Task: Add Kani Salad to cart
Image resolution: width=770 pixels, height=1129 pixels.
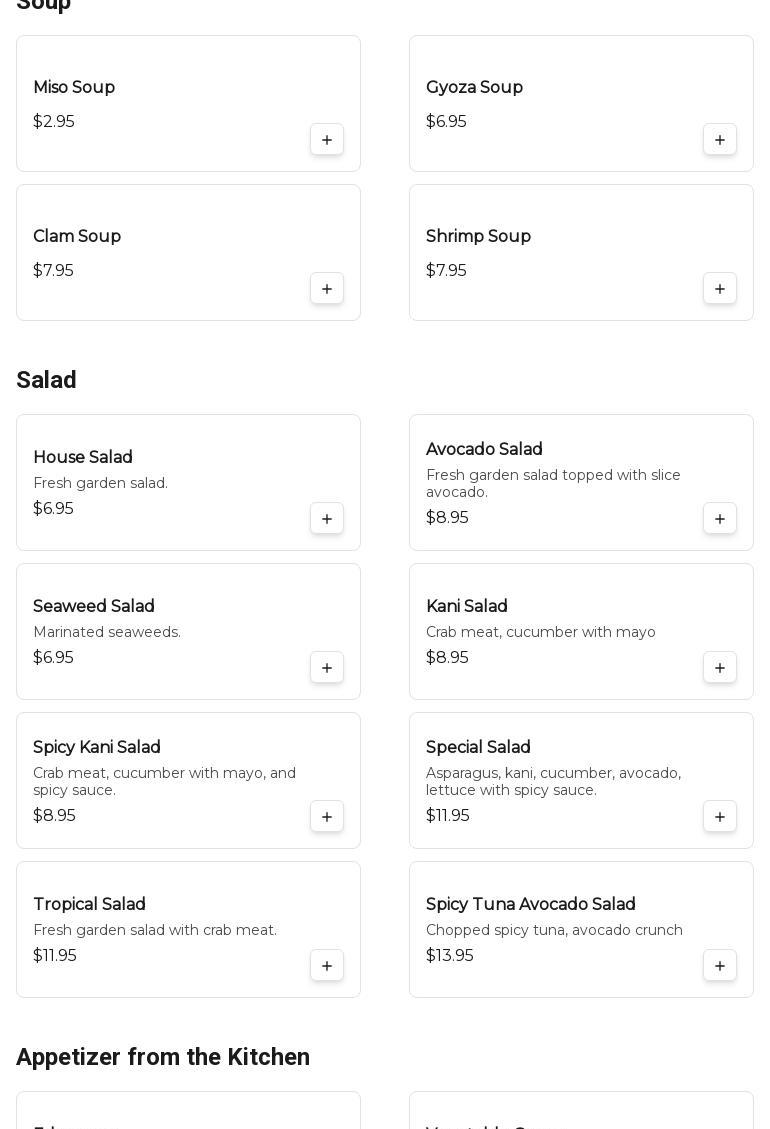Action: tap(720, 668)
